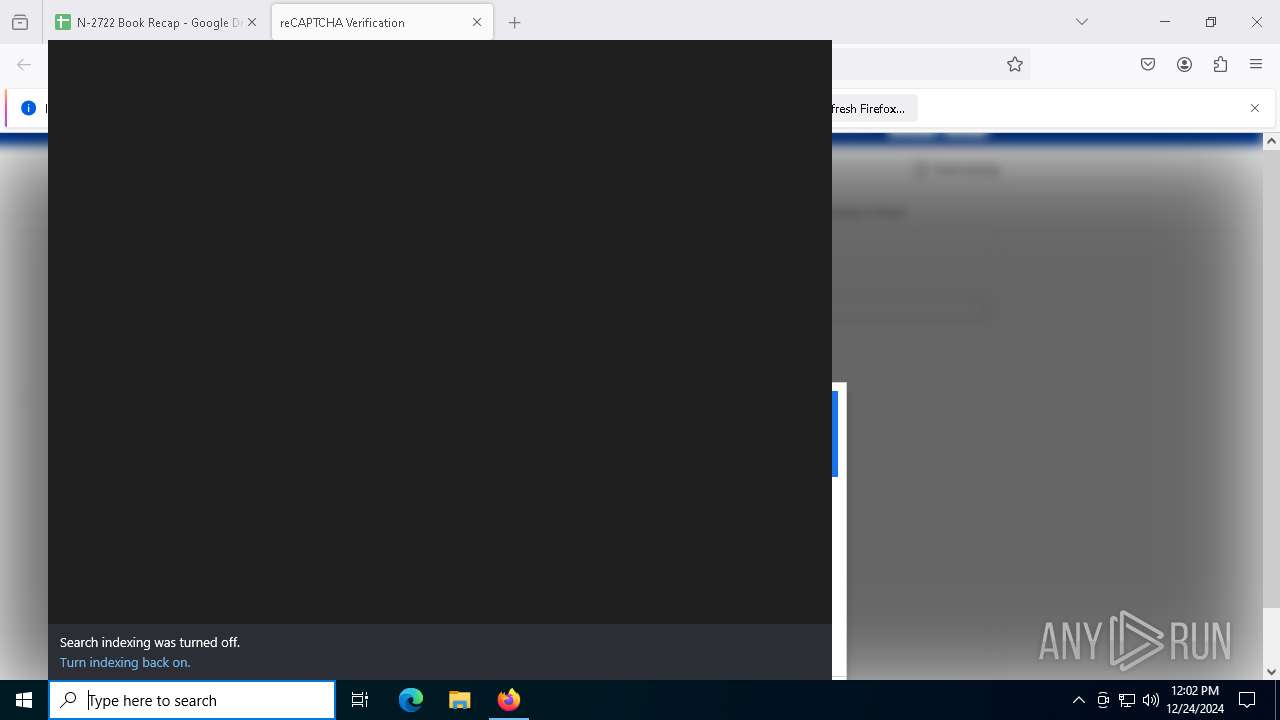Click the notification info icon
1280x720 pixels.
pyautogui.click(x=28, y=108)
